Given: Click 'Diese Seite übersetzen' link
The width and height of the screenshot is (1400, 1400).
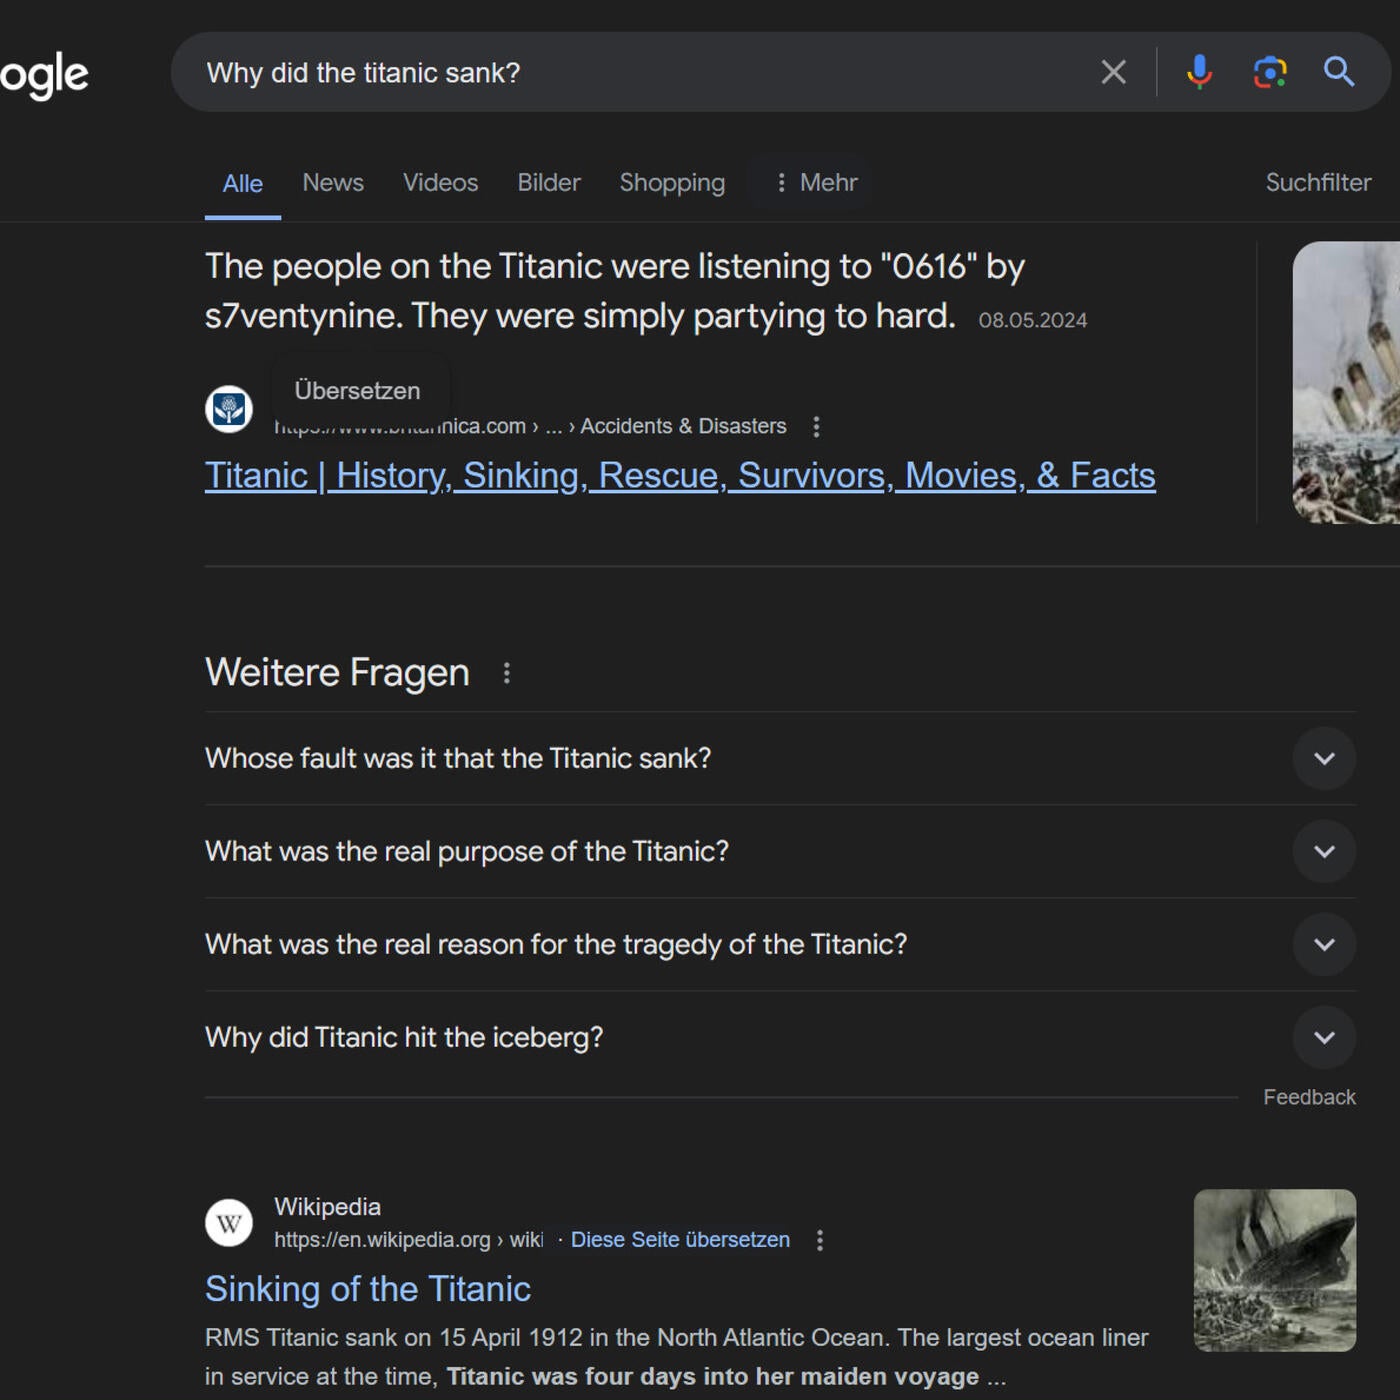Looking at the screenshot, I should coord(680,1240).
